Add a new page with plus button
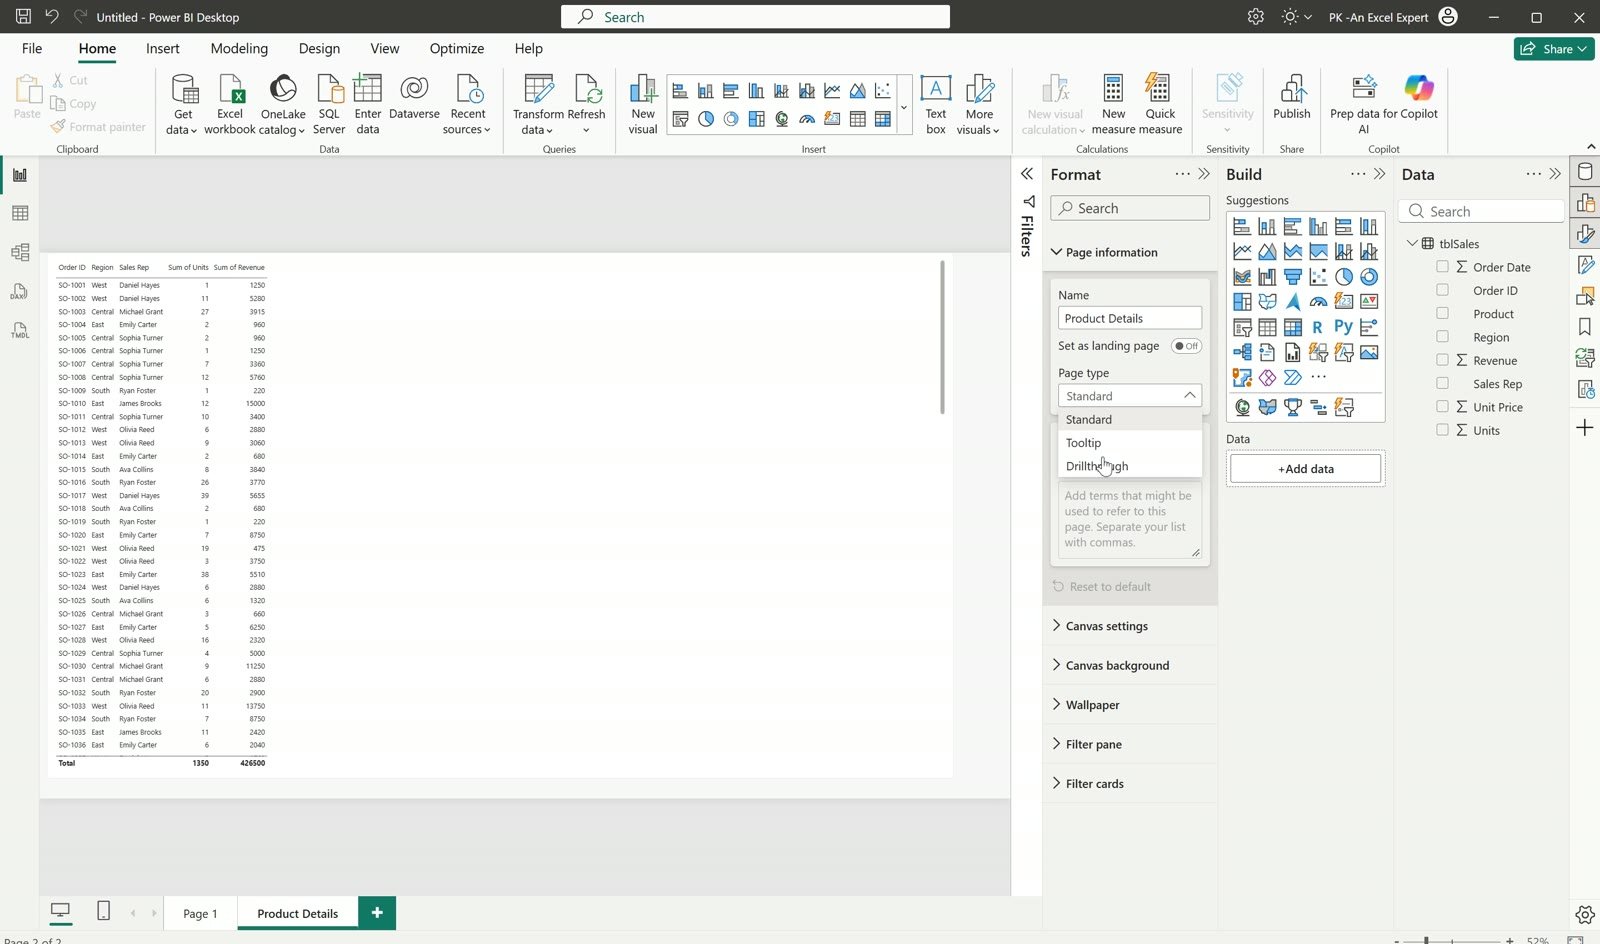 [377, 912]
